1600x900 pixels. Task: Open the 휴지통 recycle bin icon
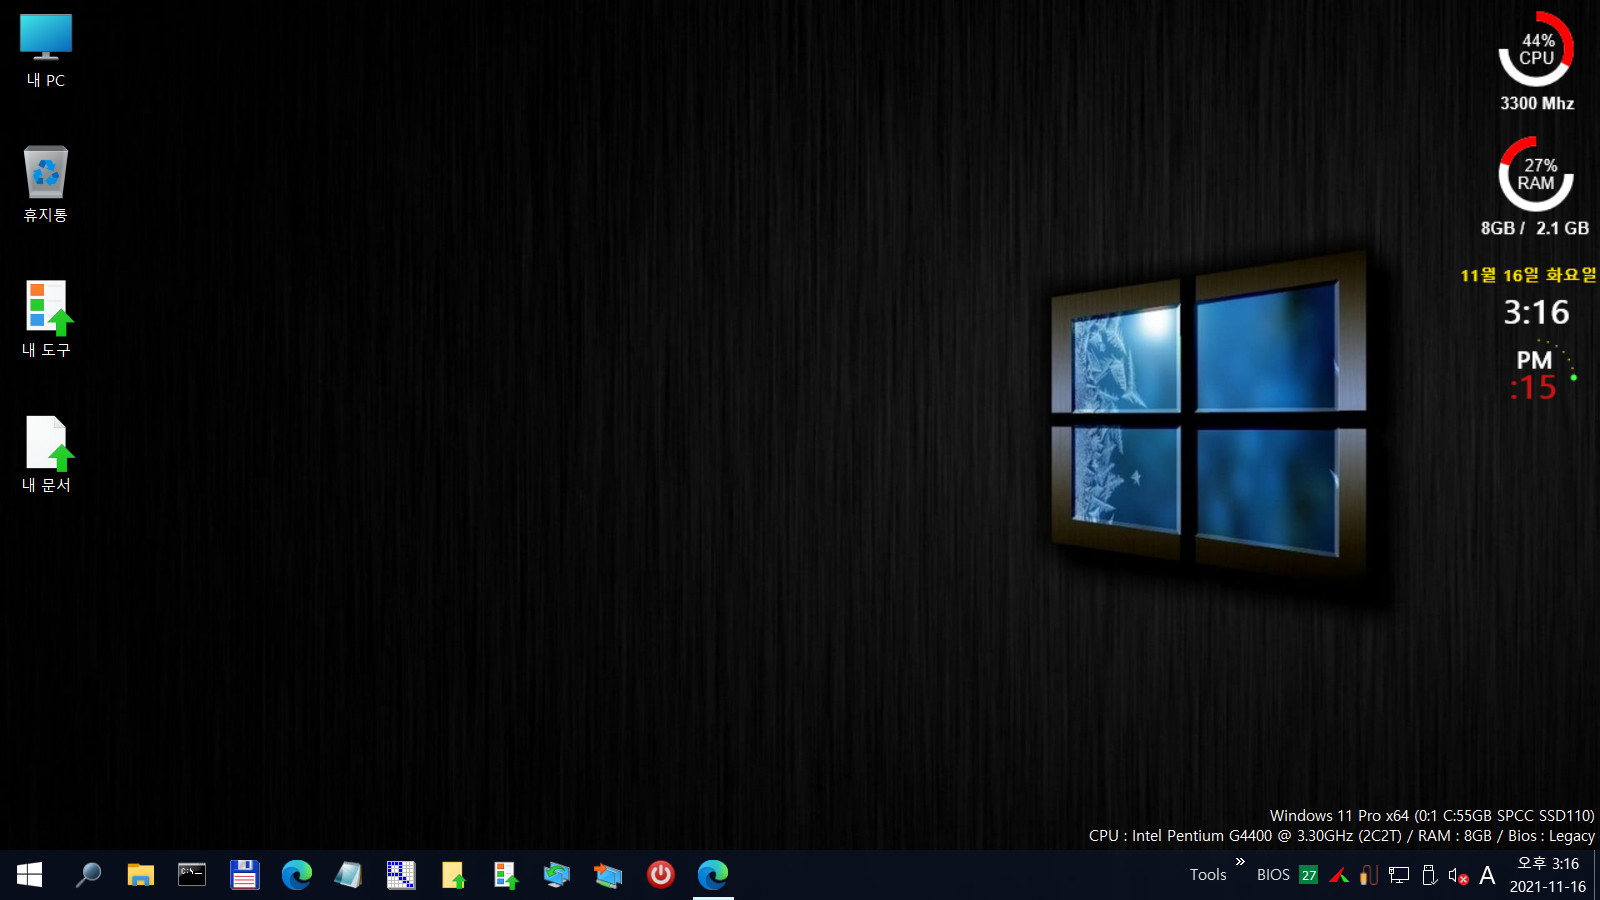pos(46,184)
